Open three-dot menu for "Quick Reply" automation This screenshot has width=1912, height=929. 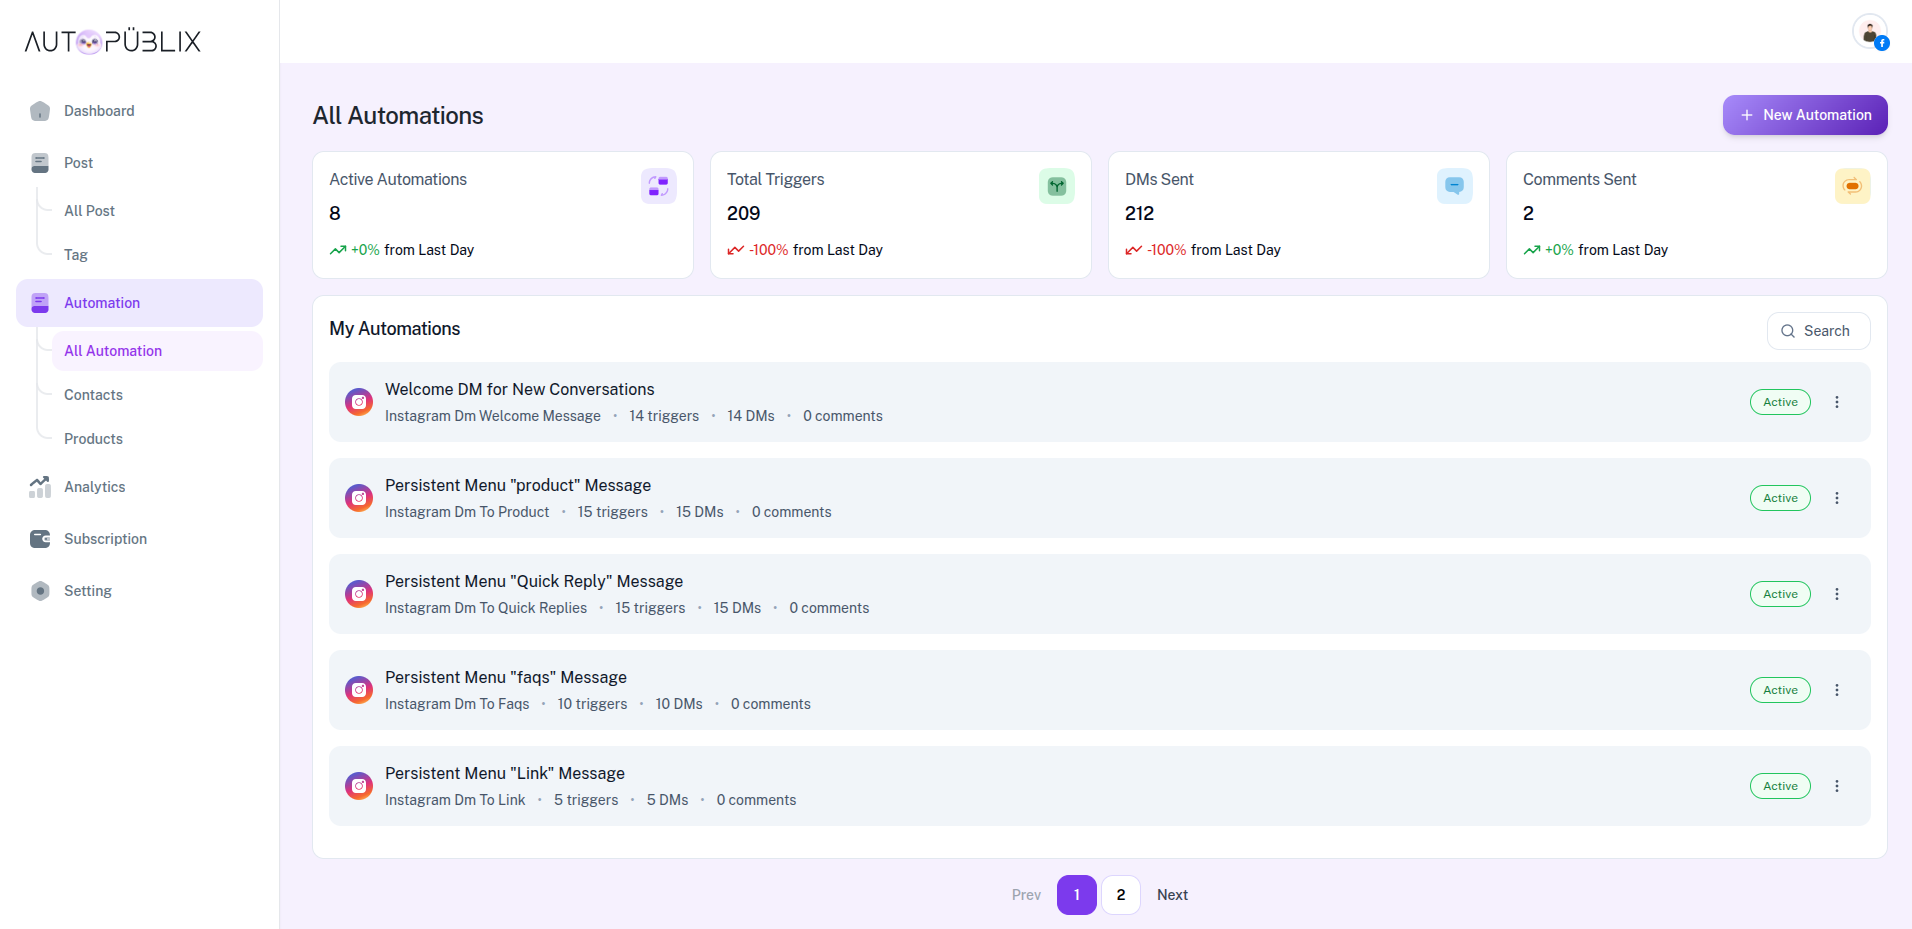(x=1836, y=594)
